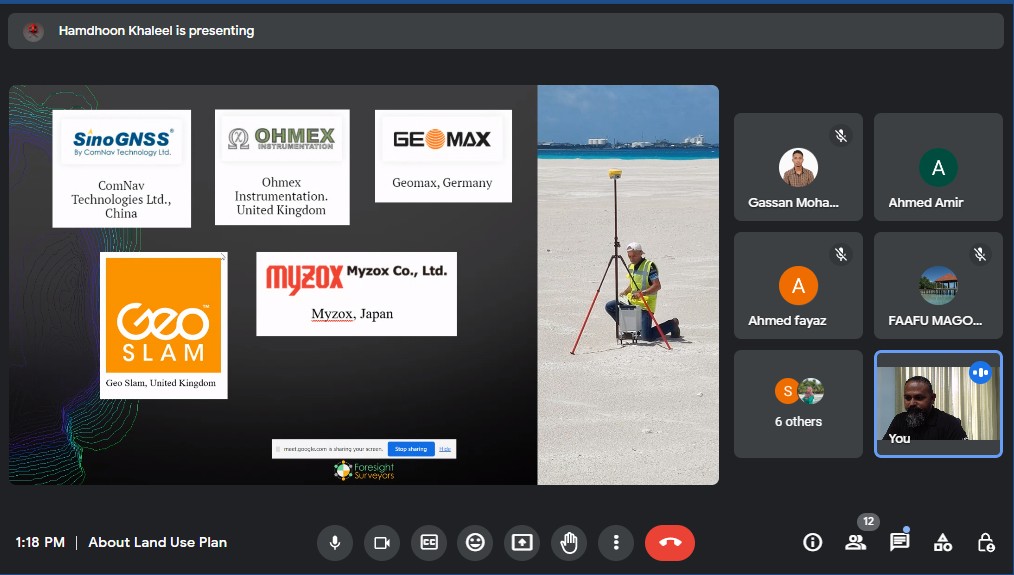
Task: Click the time 1:18 PM
Action: coord(40,543)
